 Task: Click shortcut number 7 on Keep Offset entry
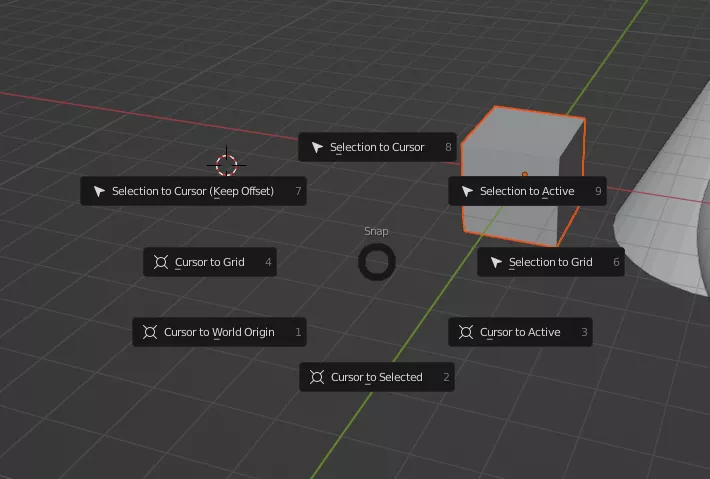[298, 191]
